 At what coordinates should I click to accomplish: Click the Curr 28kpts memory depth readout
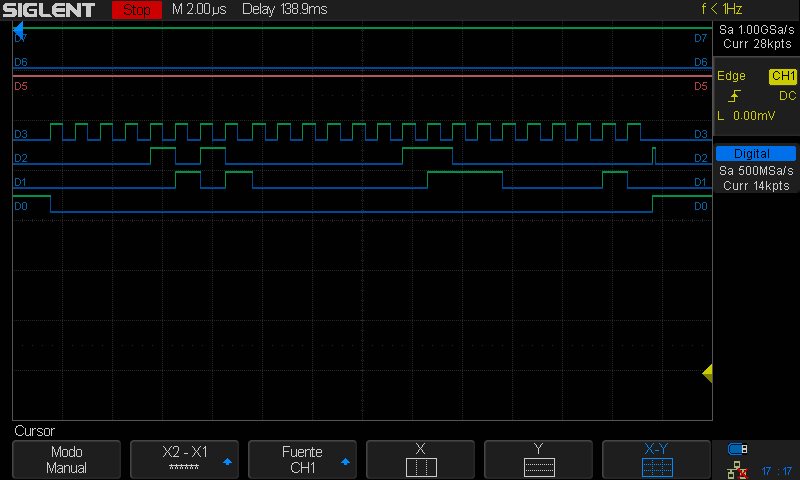pyautogui.click(x=757, y=44)
